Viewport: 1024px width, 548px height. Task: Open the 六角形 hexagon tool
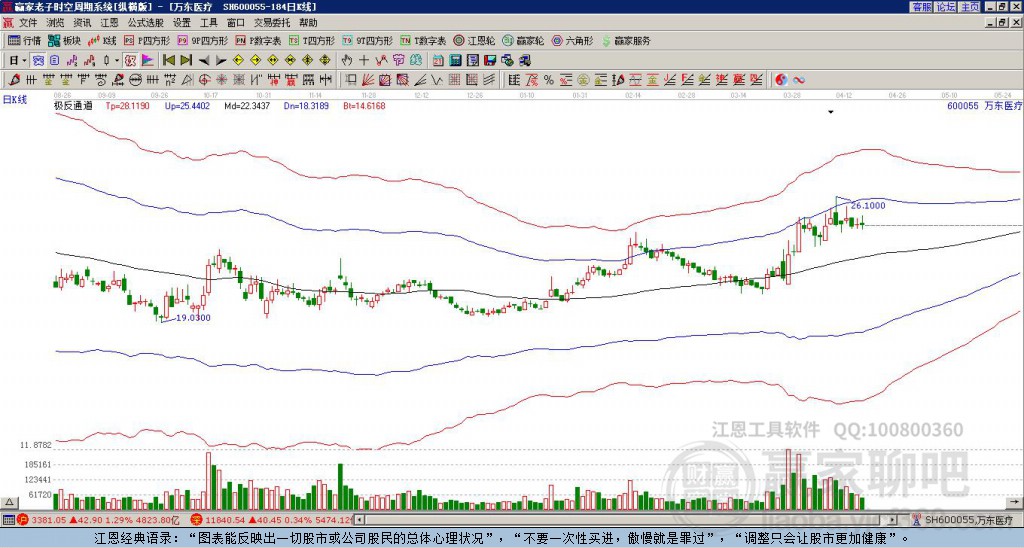[573, 40]
